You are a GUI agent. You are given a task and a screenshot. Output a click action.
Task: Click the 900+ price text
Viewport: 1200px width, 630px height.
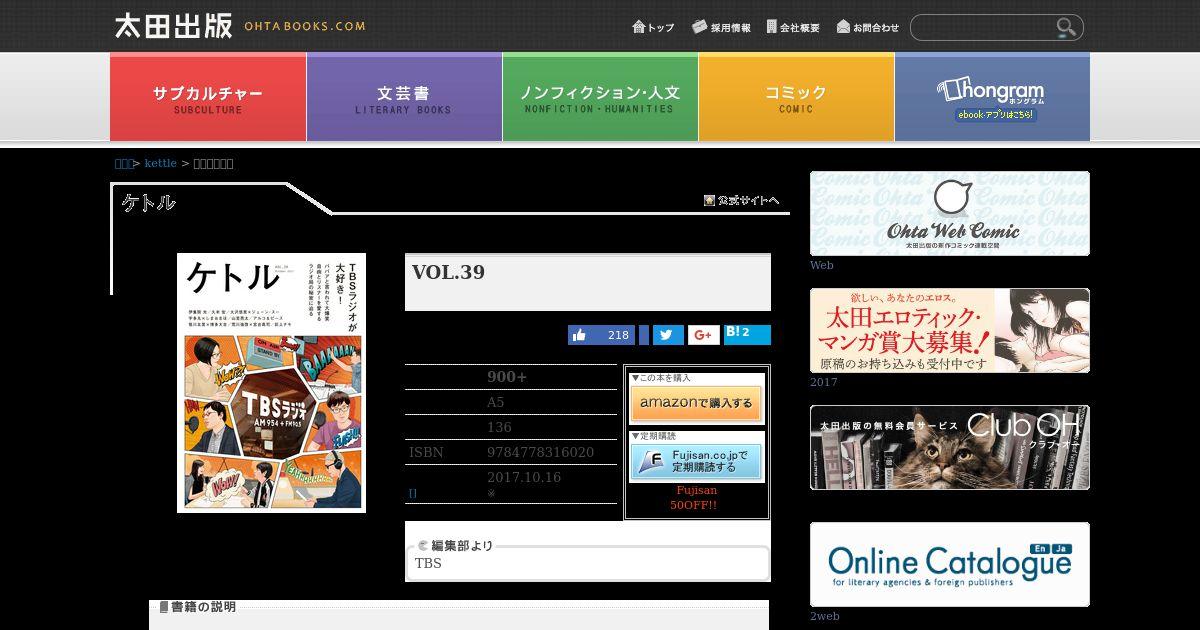tap(507, 376)
